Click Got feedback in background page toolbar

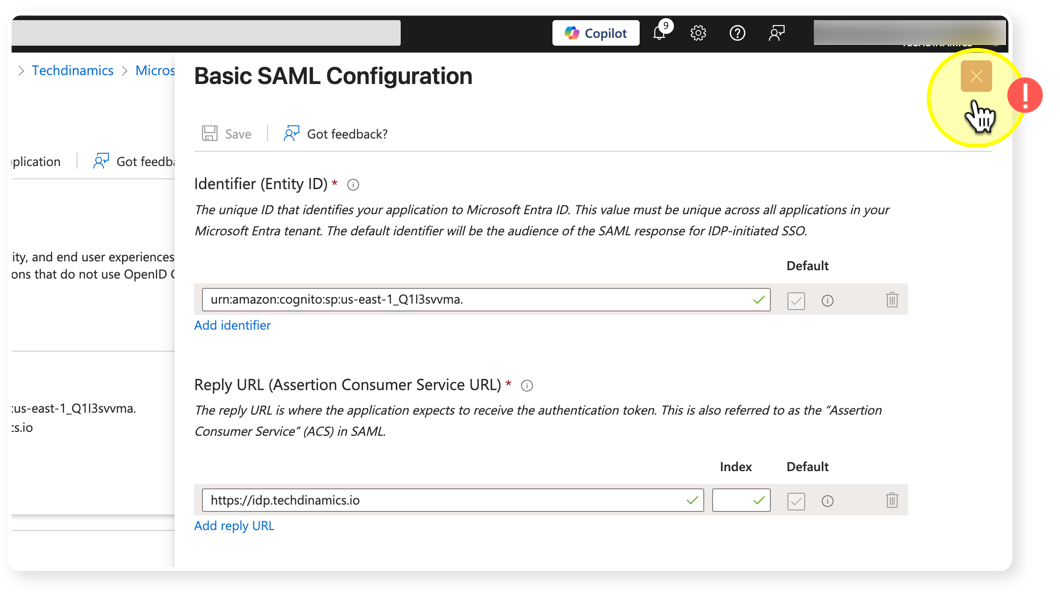(145, 162)
